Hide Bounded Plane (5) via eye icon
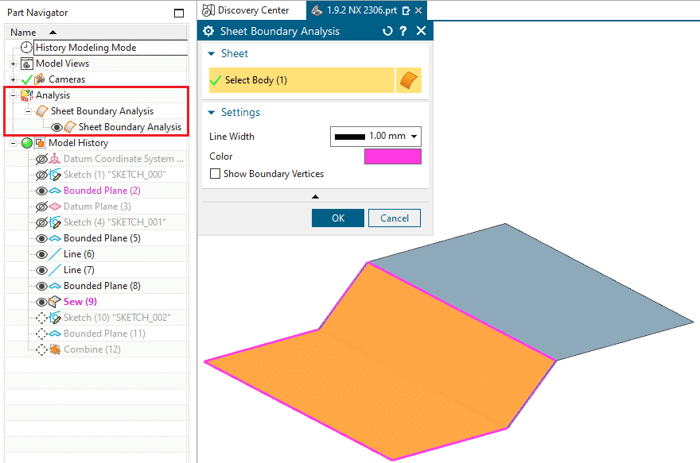This screenshot has width=700, height=463. click(x=42, y=238)
